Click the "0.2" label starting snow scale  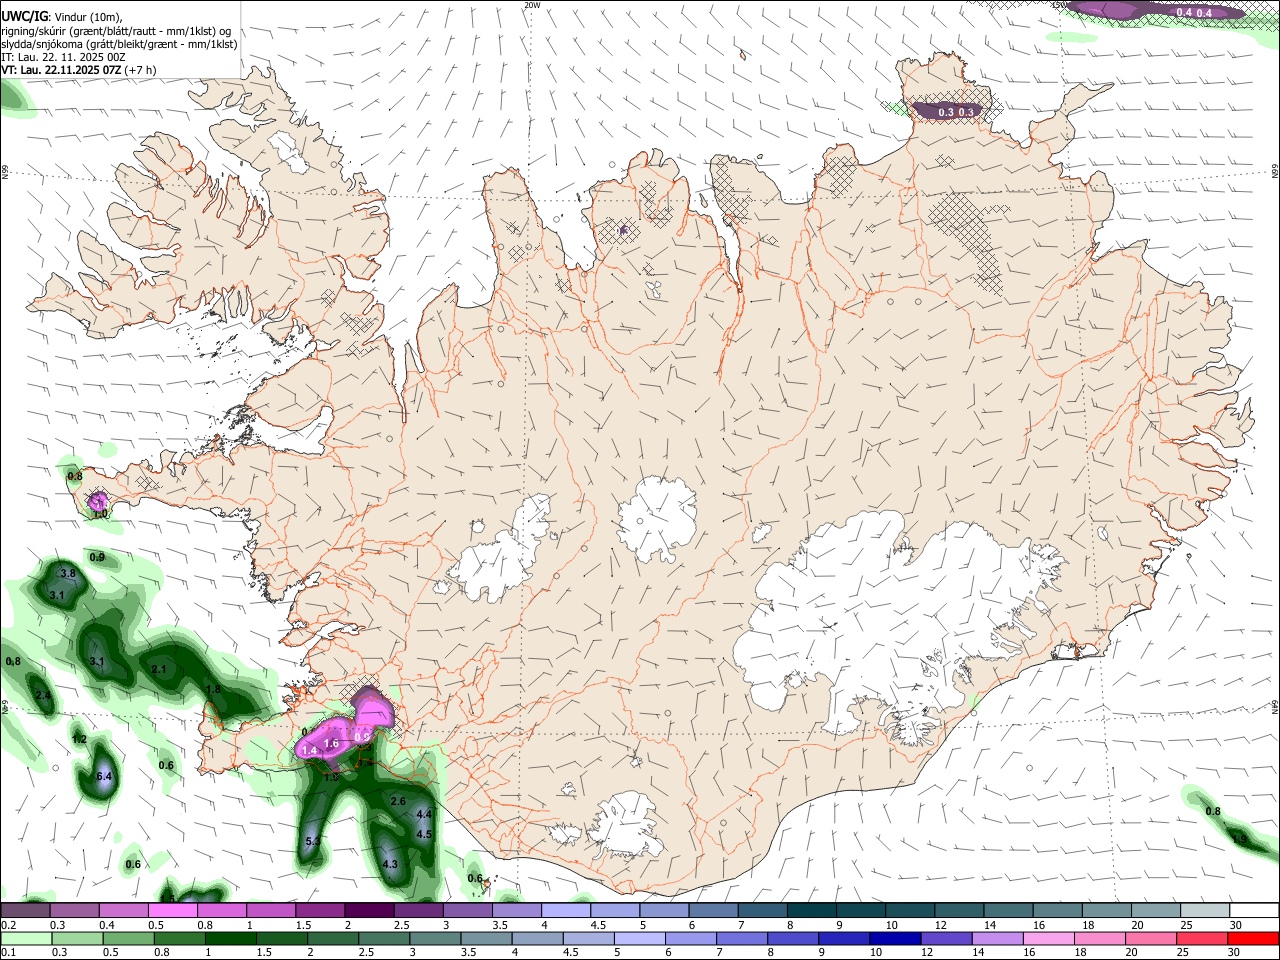coord(8,925)
